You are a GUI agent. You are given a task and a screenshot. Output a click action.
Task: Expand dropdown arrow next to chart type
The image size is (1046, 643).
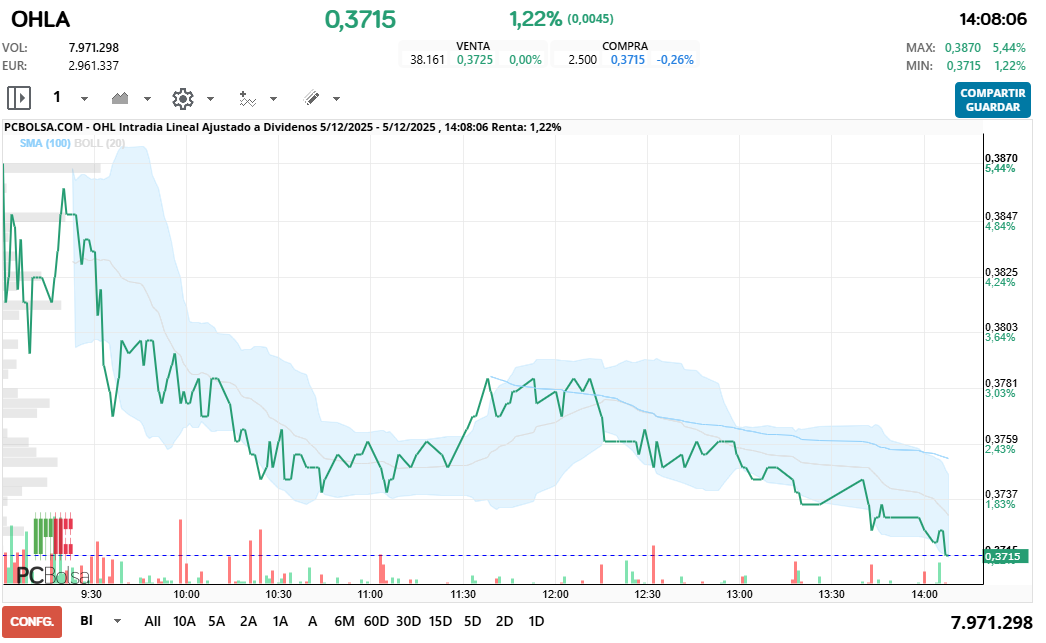pos(147,99)
